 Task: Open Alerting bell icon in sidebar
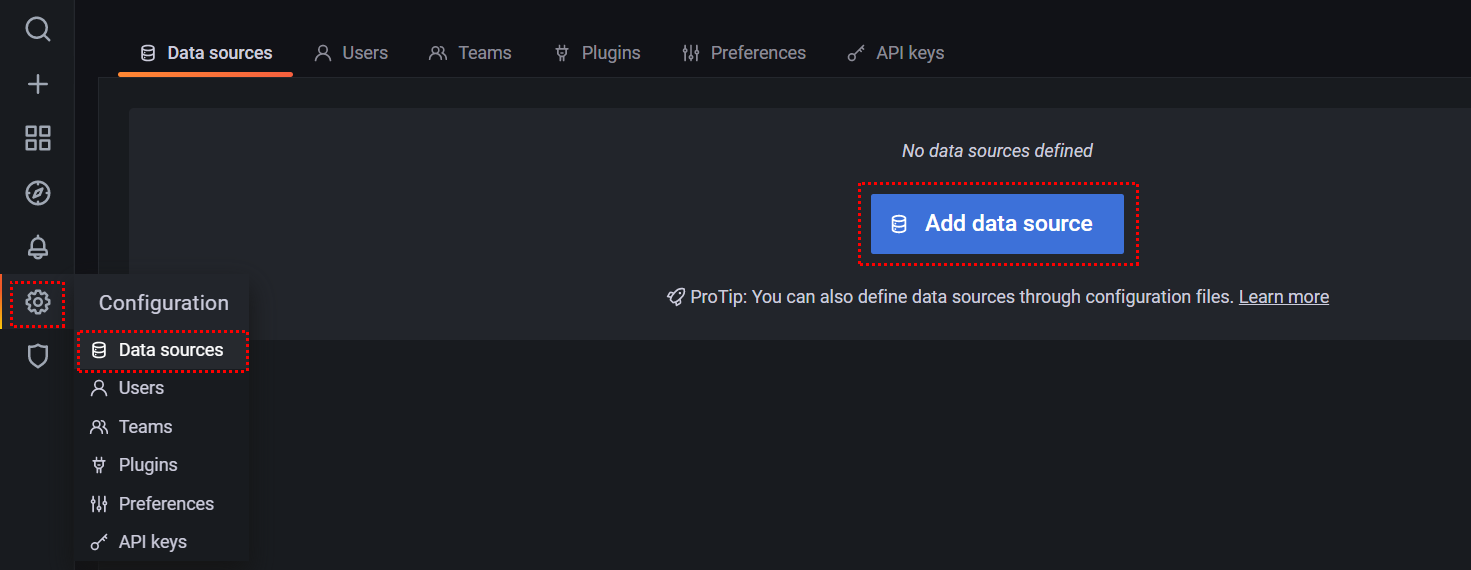click(x=37, y=247)
